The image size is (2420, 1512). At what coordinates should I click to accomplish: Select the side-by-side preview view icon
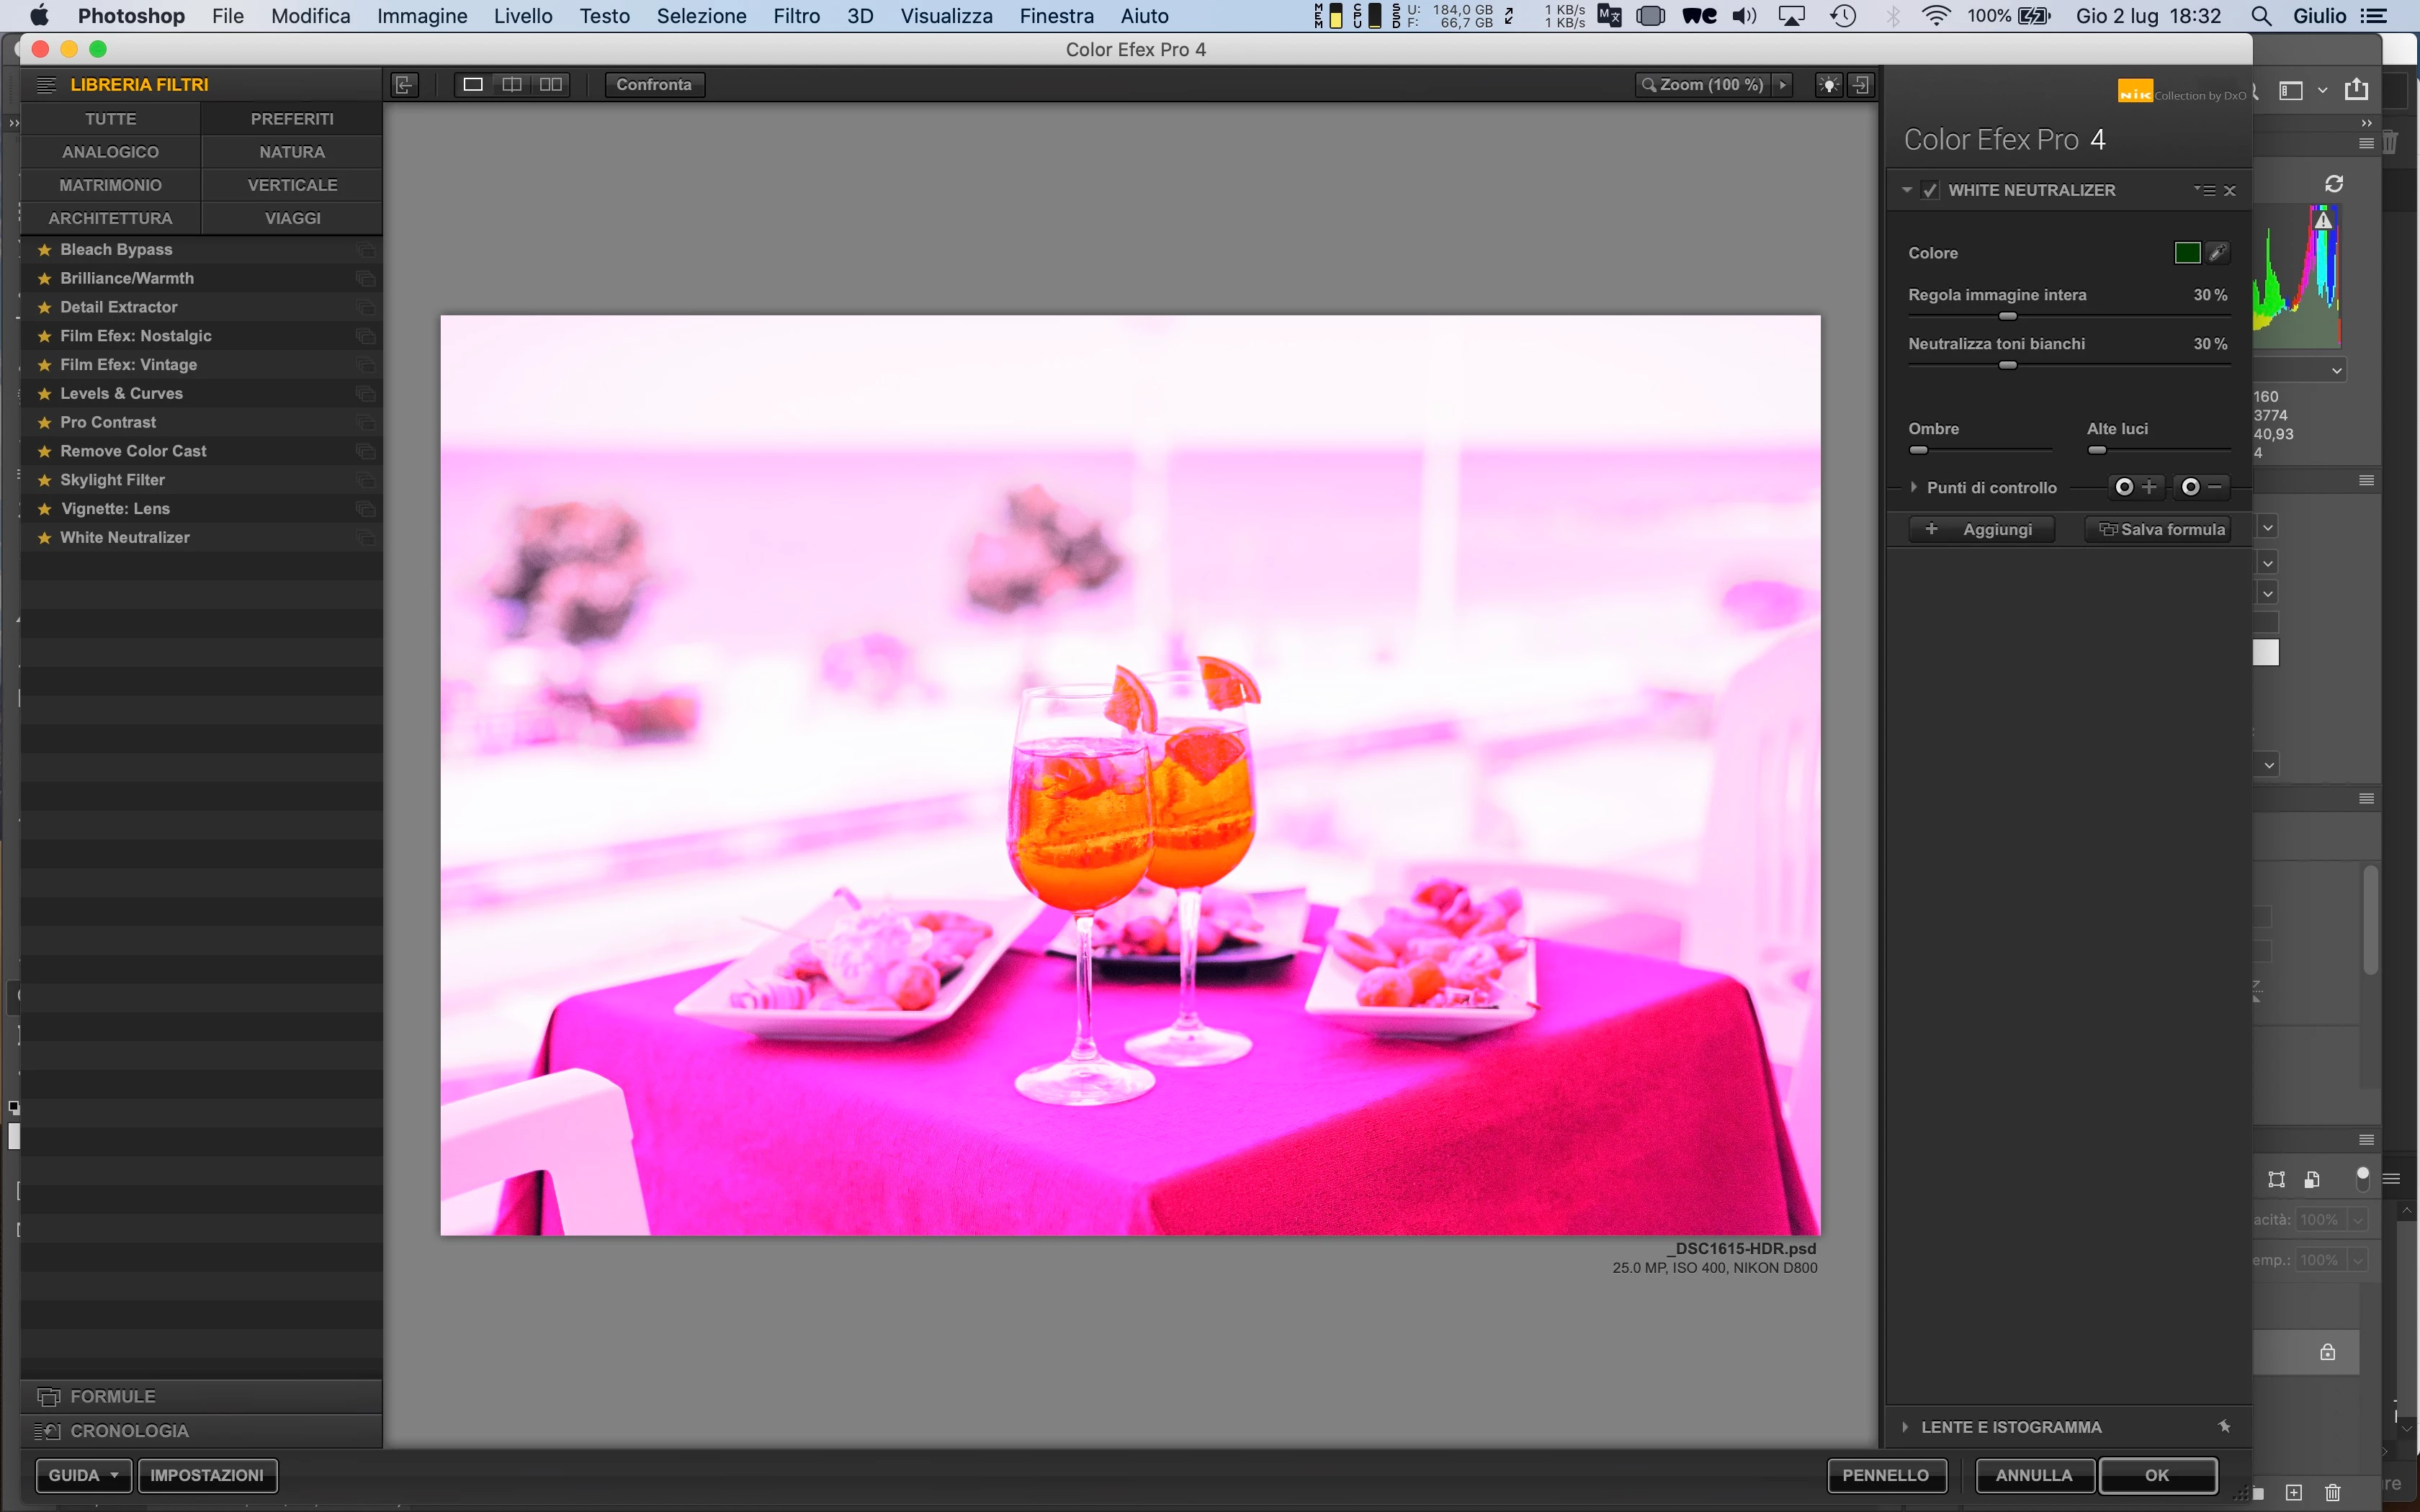[x=551, y=85]
